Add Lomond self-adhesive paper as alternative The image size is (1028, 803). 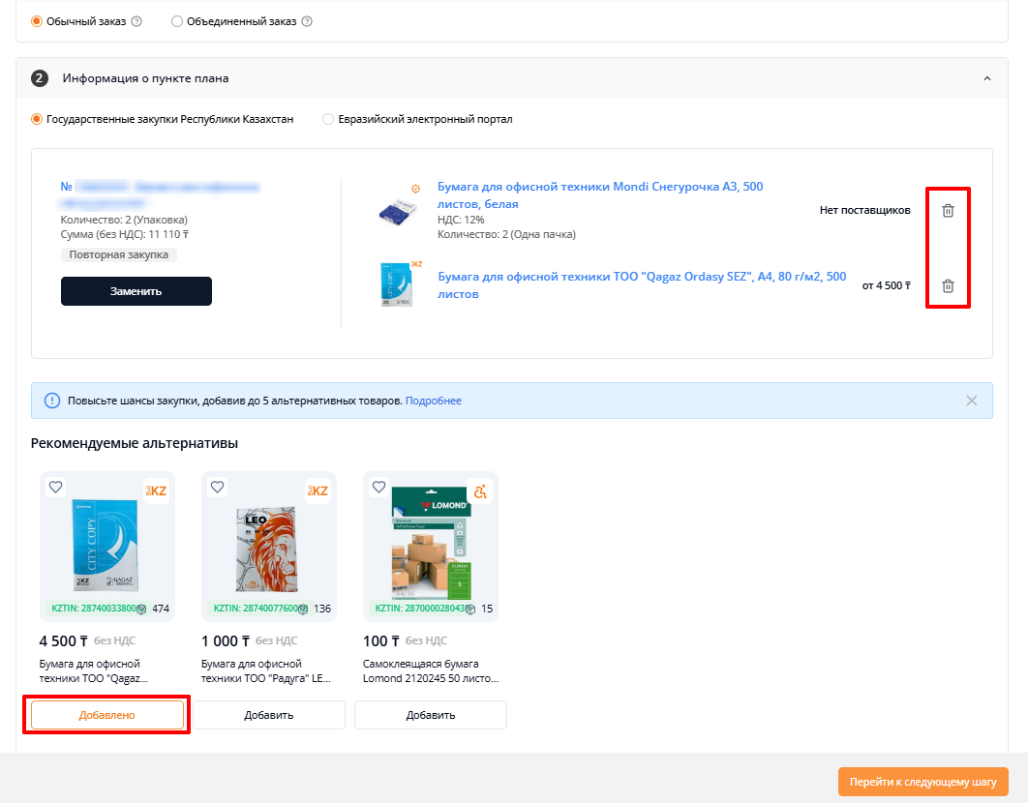[431, 715]
